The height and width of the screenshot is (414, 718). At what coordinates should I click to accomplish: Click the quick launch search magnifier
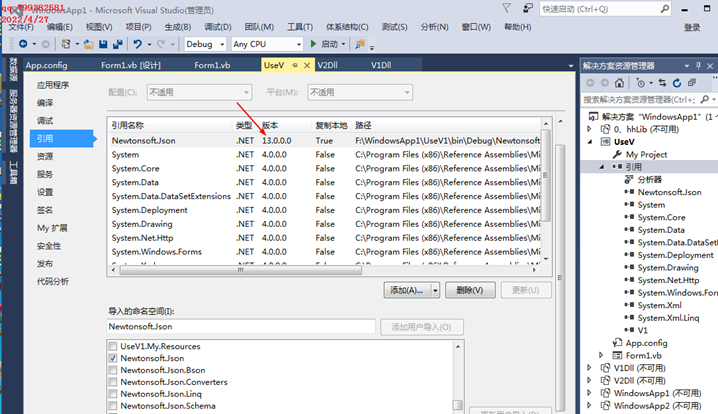pyautogui.click(x=664, y=9)
